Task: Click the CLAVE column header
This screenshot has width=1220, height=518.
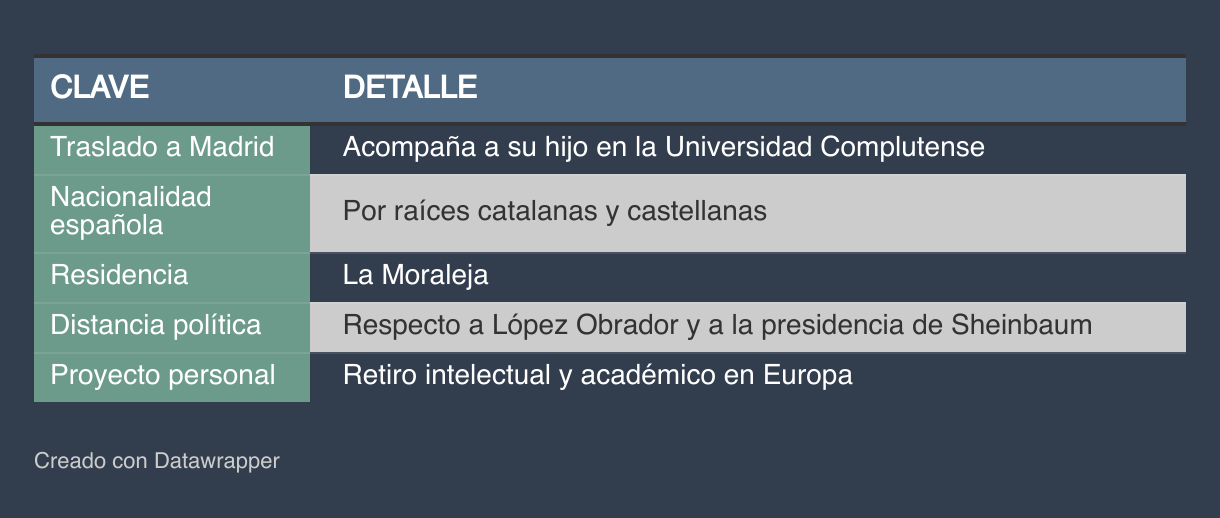Action: coord(100,88)
